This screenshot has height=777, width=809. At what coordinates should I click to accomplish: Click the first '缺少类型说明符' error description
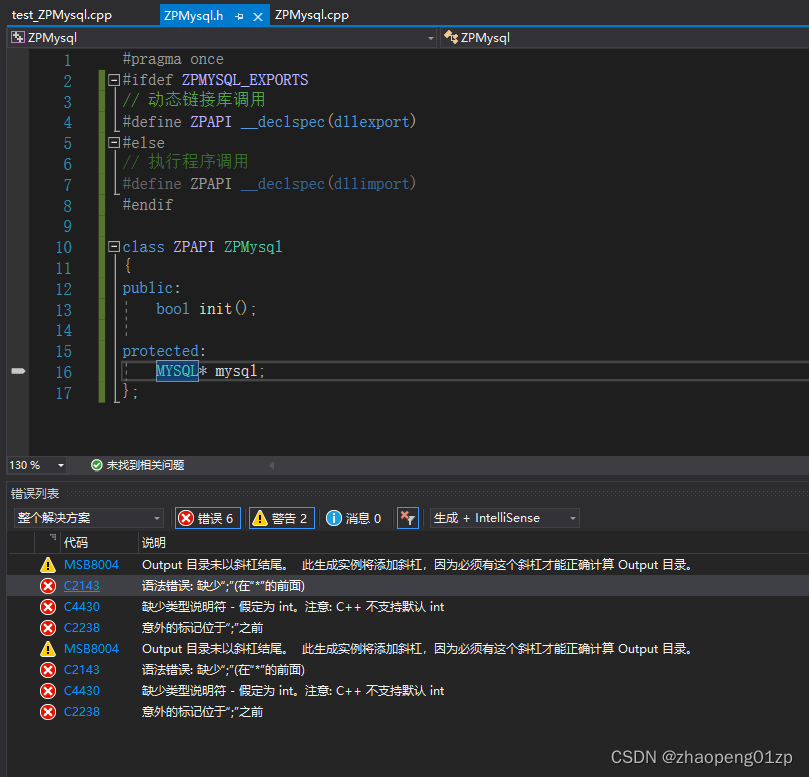click(x=293, y=607)
